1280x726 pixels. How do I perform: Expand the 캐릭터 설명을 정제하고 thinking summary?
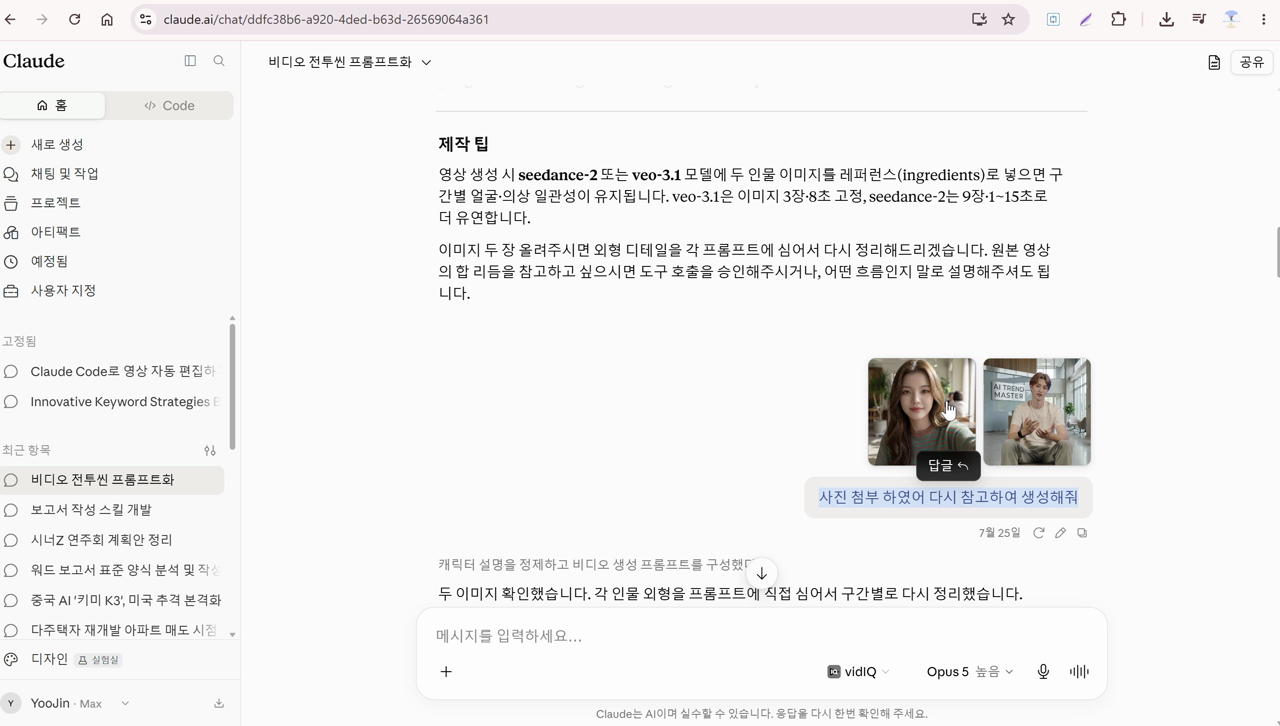tap(595, 564)
